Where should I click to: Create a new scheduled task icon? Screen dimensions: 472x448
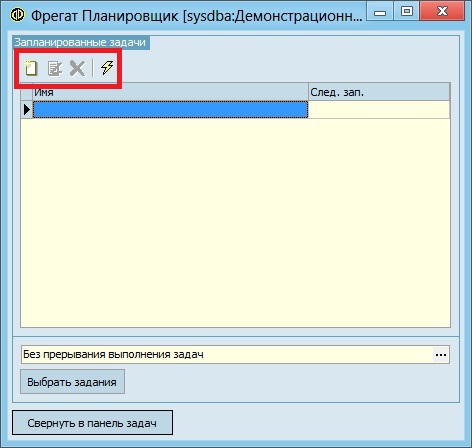point(31,68)
